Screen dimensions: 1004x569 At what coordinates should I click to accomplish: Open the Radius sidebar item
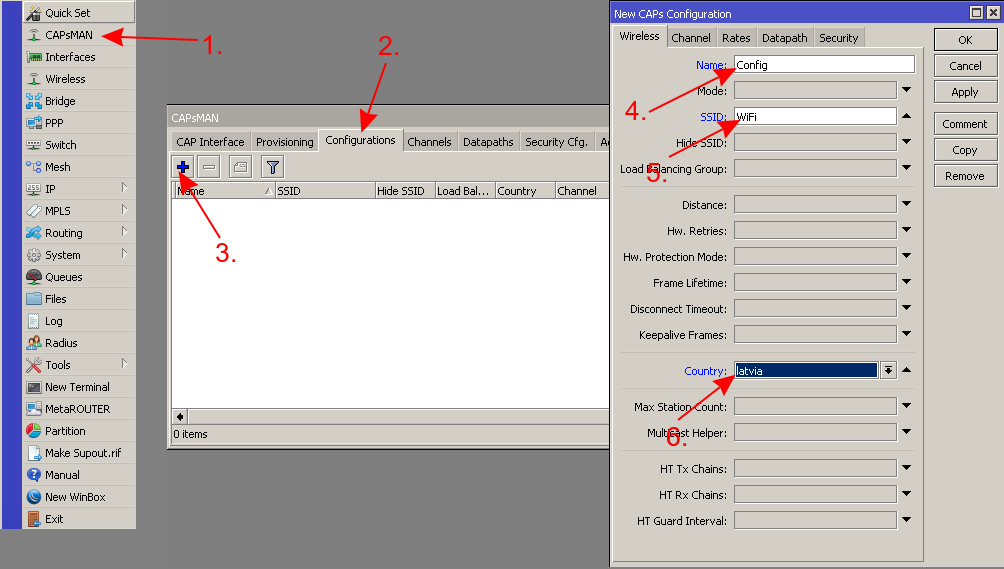(61, 343)
